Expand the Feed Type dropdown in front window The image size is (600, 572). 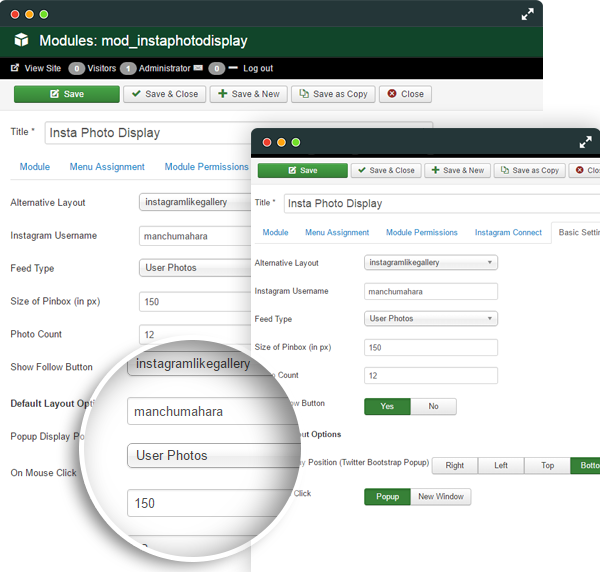click(x=431, y=318)
